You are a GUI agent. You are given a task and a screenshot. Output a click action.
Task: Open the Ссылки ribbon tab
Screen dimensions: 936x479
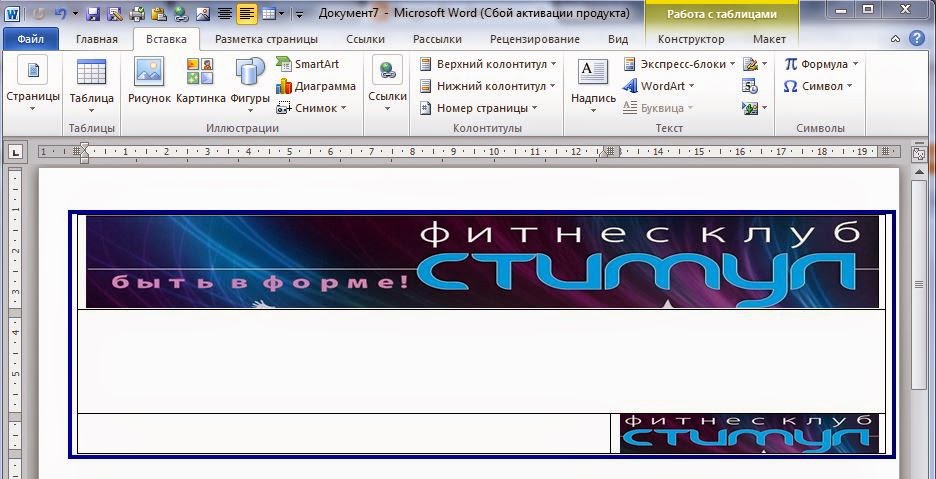365,39
